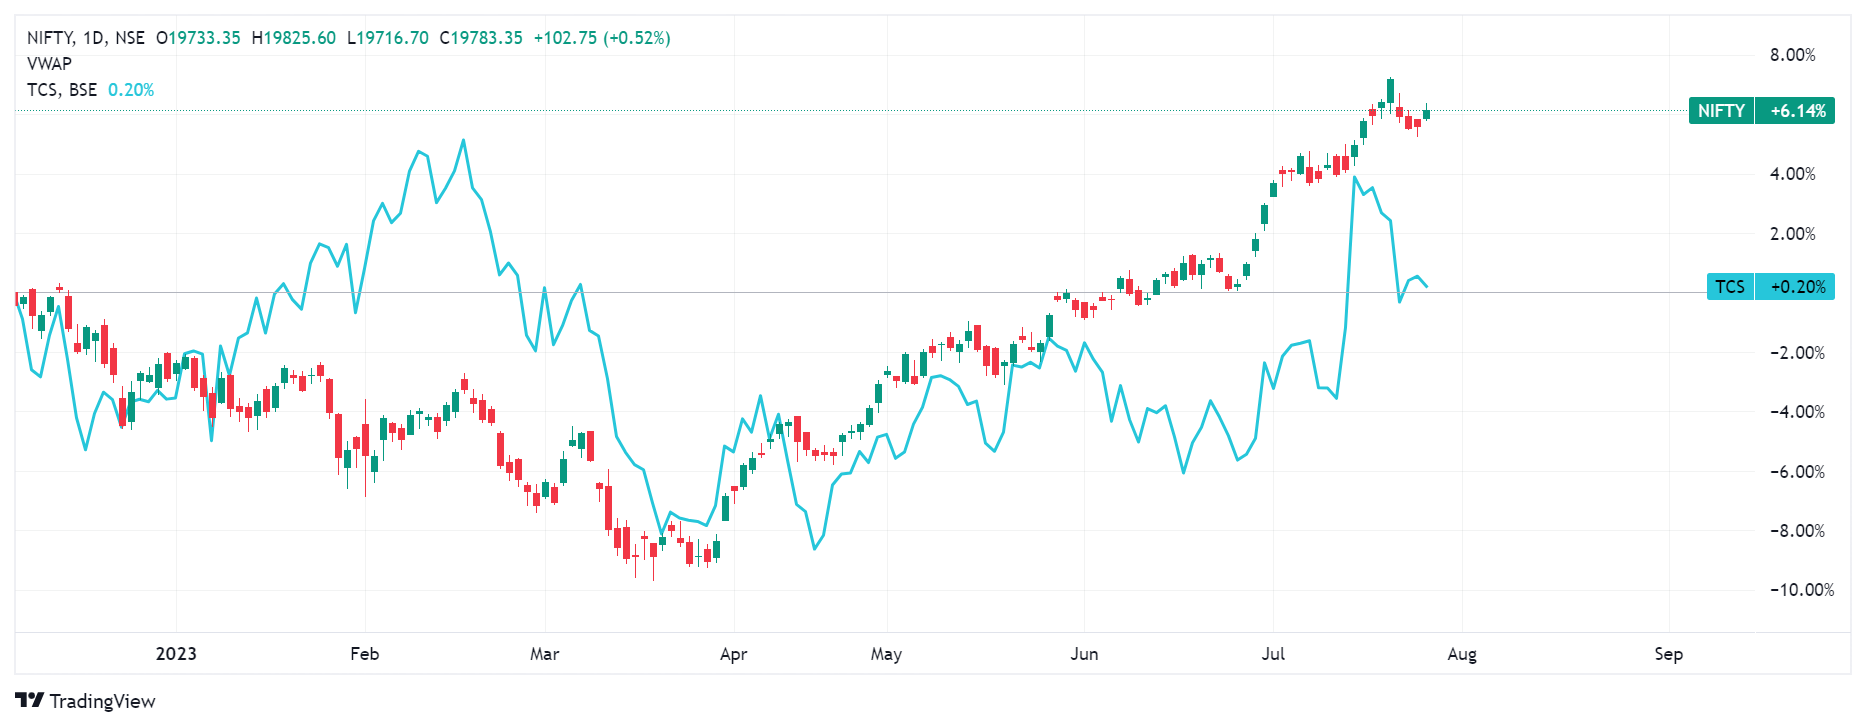Select the TCS, BSE comparison legend
The width and height of the screenshot is (1866, 727).
(62, 90)
